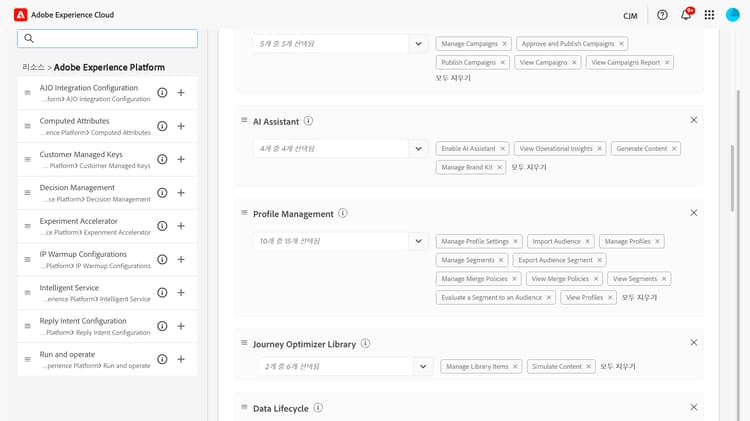Show info for Experiment Accelerator

coord(162,226)
